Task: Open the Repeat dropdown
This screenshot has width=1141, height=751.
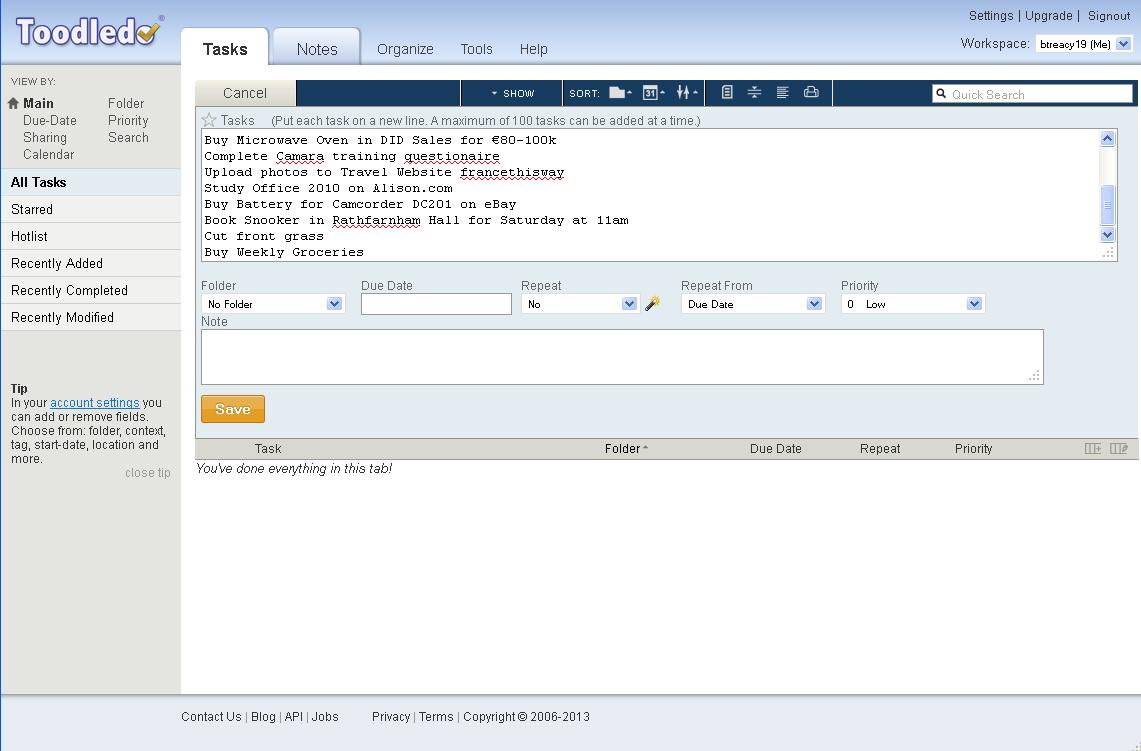Action: click(580, 303)
